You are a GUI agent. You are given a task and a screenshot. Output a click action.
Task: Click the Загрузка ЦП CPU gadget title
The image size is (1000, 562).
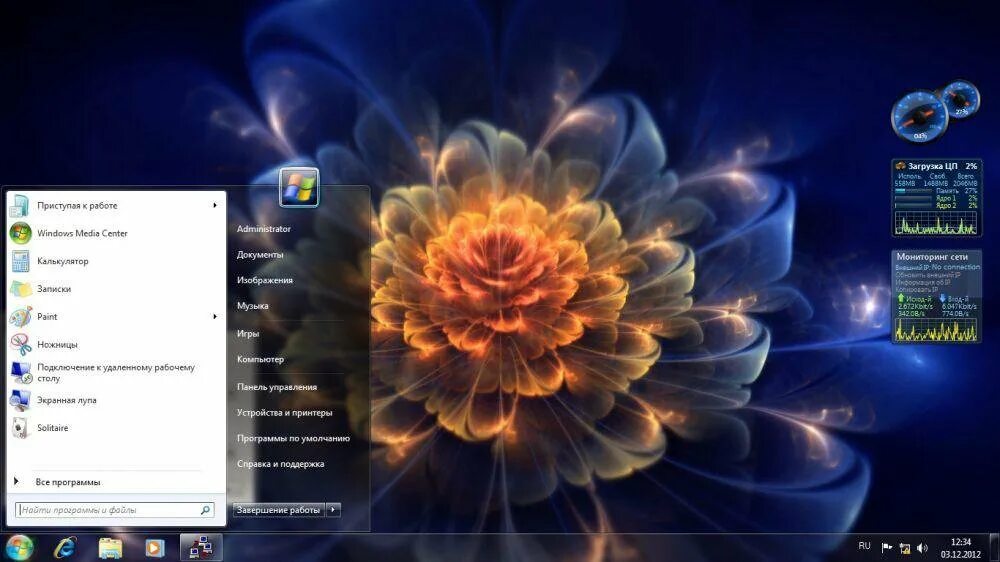pos(932,166)
